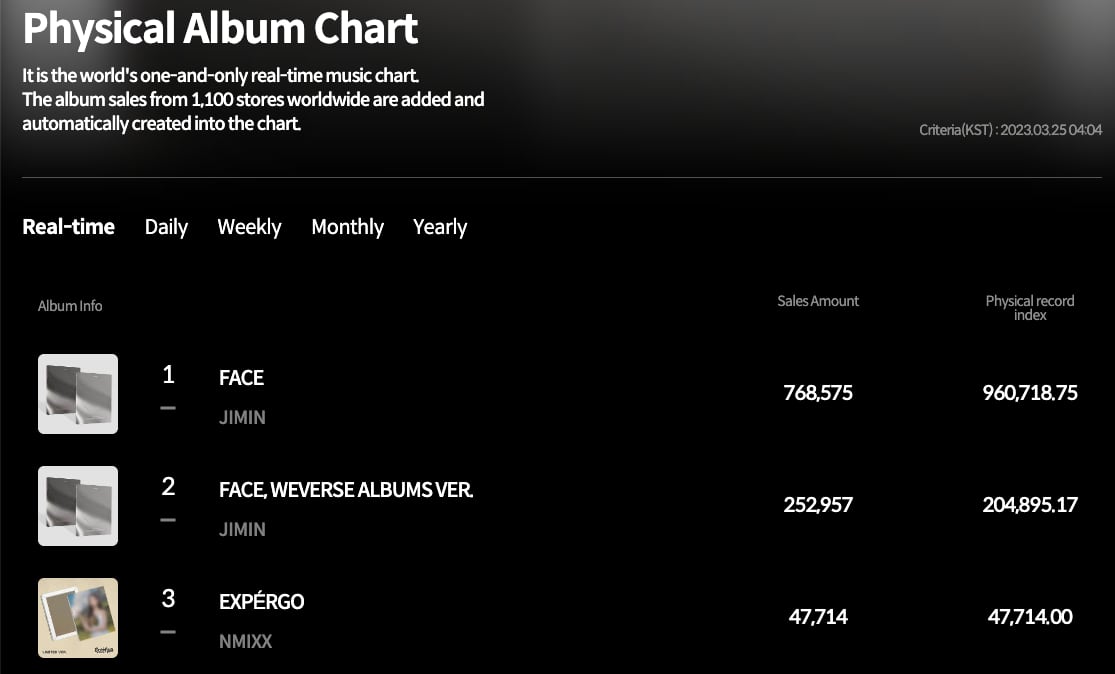Click the EXPÉRGO album title
The width and height of the screenshot is (1115, 674).
261,602
